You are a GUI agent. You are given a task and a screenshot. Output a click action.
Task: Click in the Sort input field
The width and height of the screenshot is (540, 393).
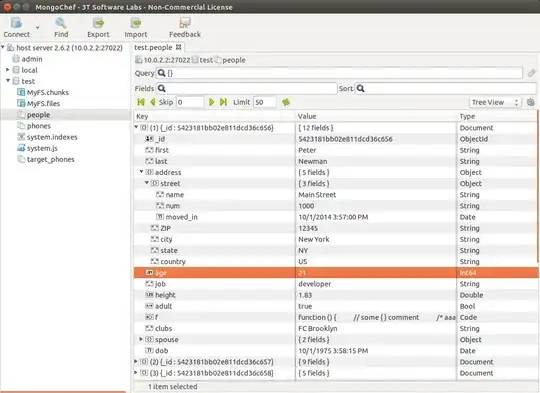[x=445, y=89]
